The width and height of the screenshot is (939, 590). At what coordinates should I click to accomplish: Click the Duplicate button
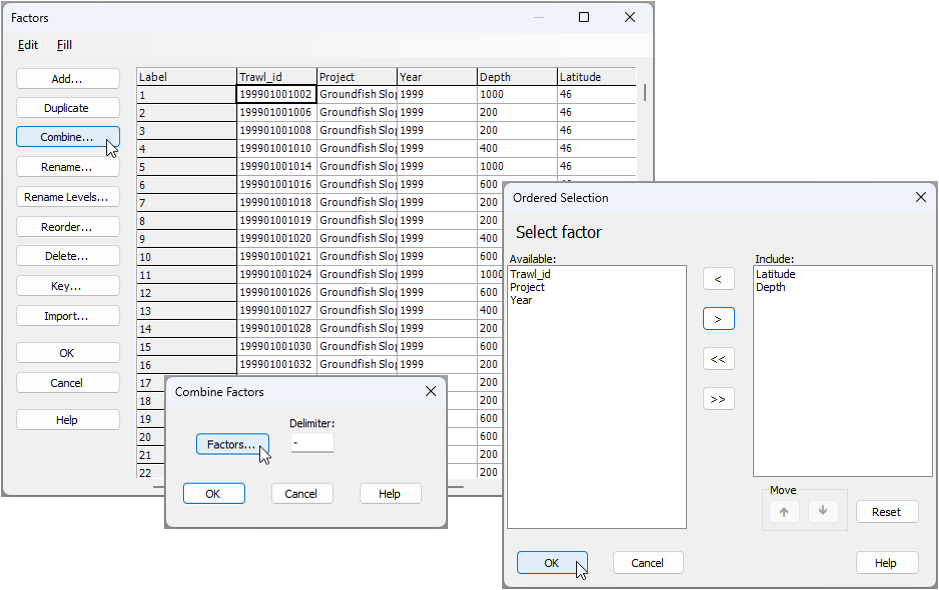tap(67, 107)
